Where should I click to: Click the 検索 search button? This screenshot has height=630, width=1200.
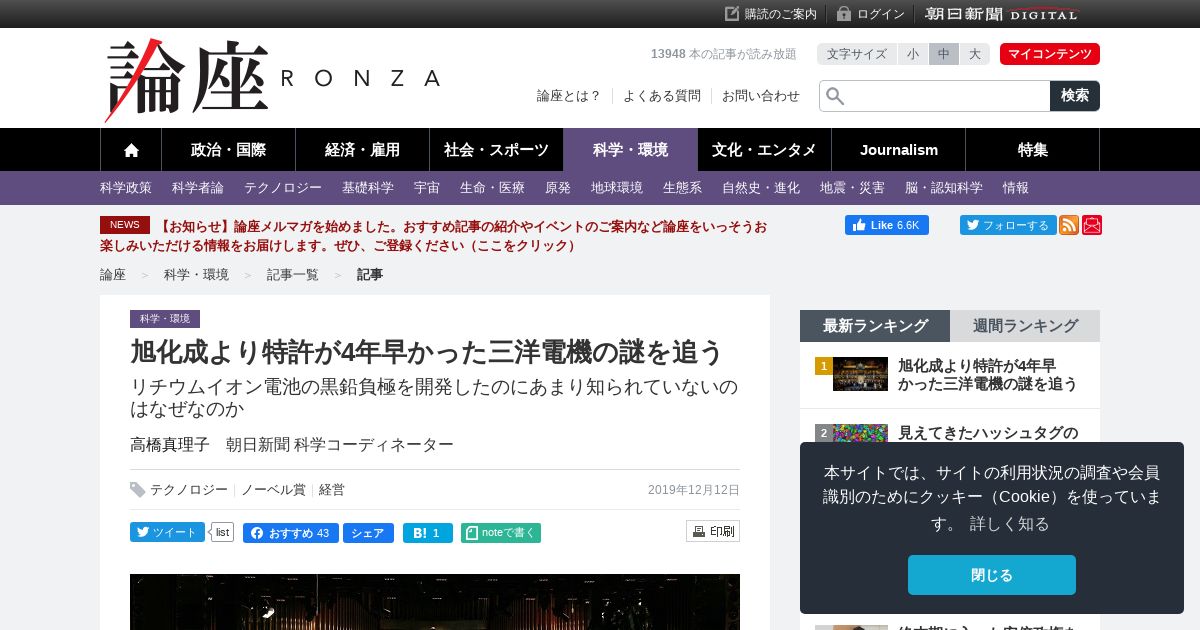[1075, 96]
